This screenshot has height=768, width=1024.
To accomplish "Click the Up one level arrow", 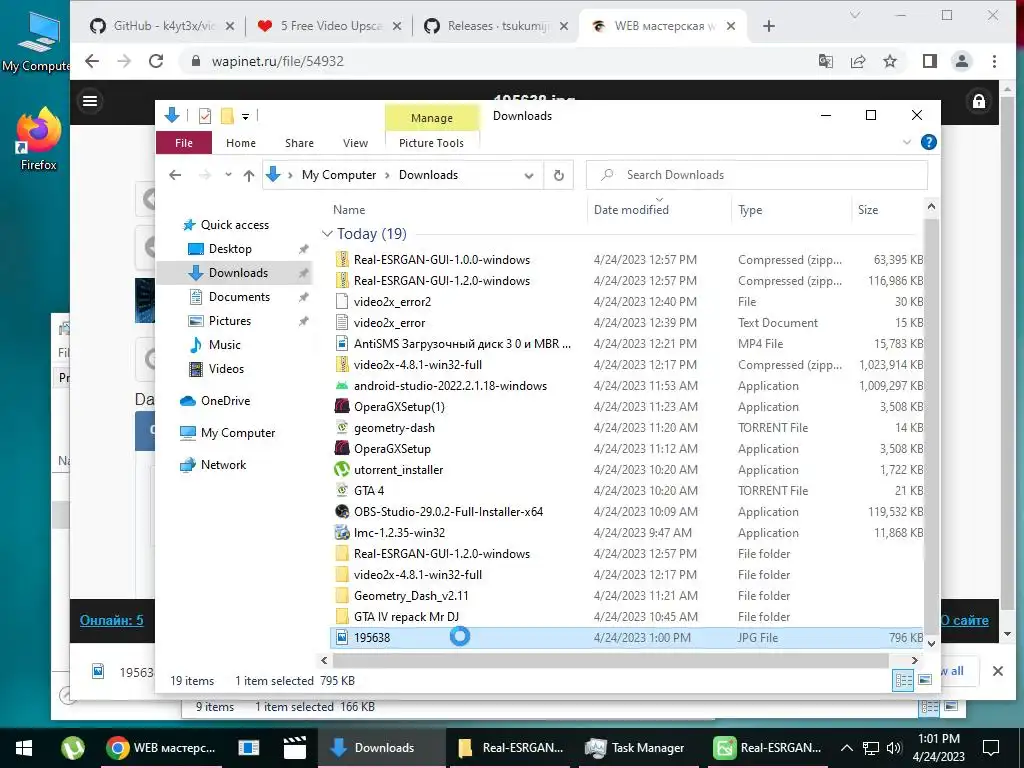I will 249,175.
